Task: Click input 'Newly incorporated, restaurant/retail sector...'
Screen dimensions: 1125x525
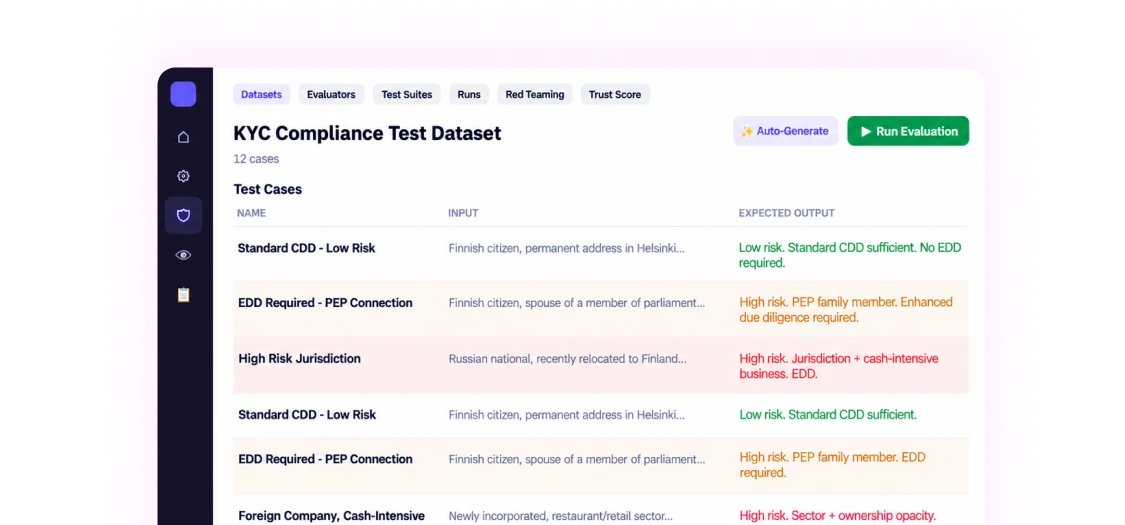Action: [x=561, y=516]
